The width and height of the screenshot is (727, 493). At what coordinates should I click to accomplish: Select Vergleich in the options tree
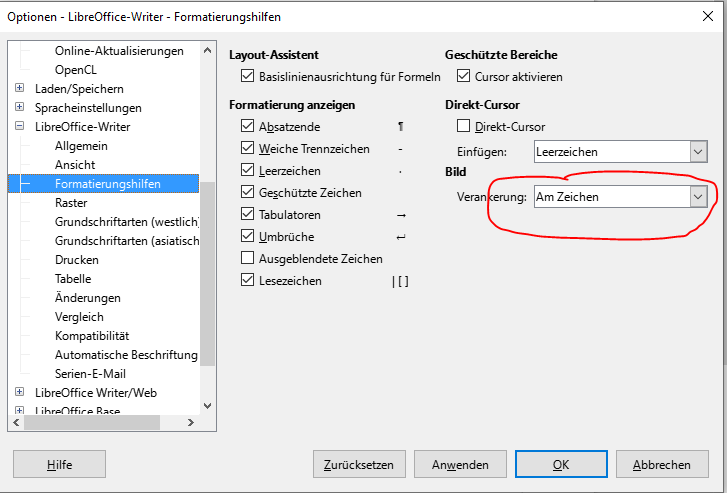tap(79, 317)
